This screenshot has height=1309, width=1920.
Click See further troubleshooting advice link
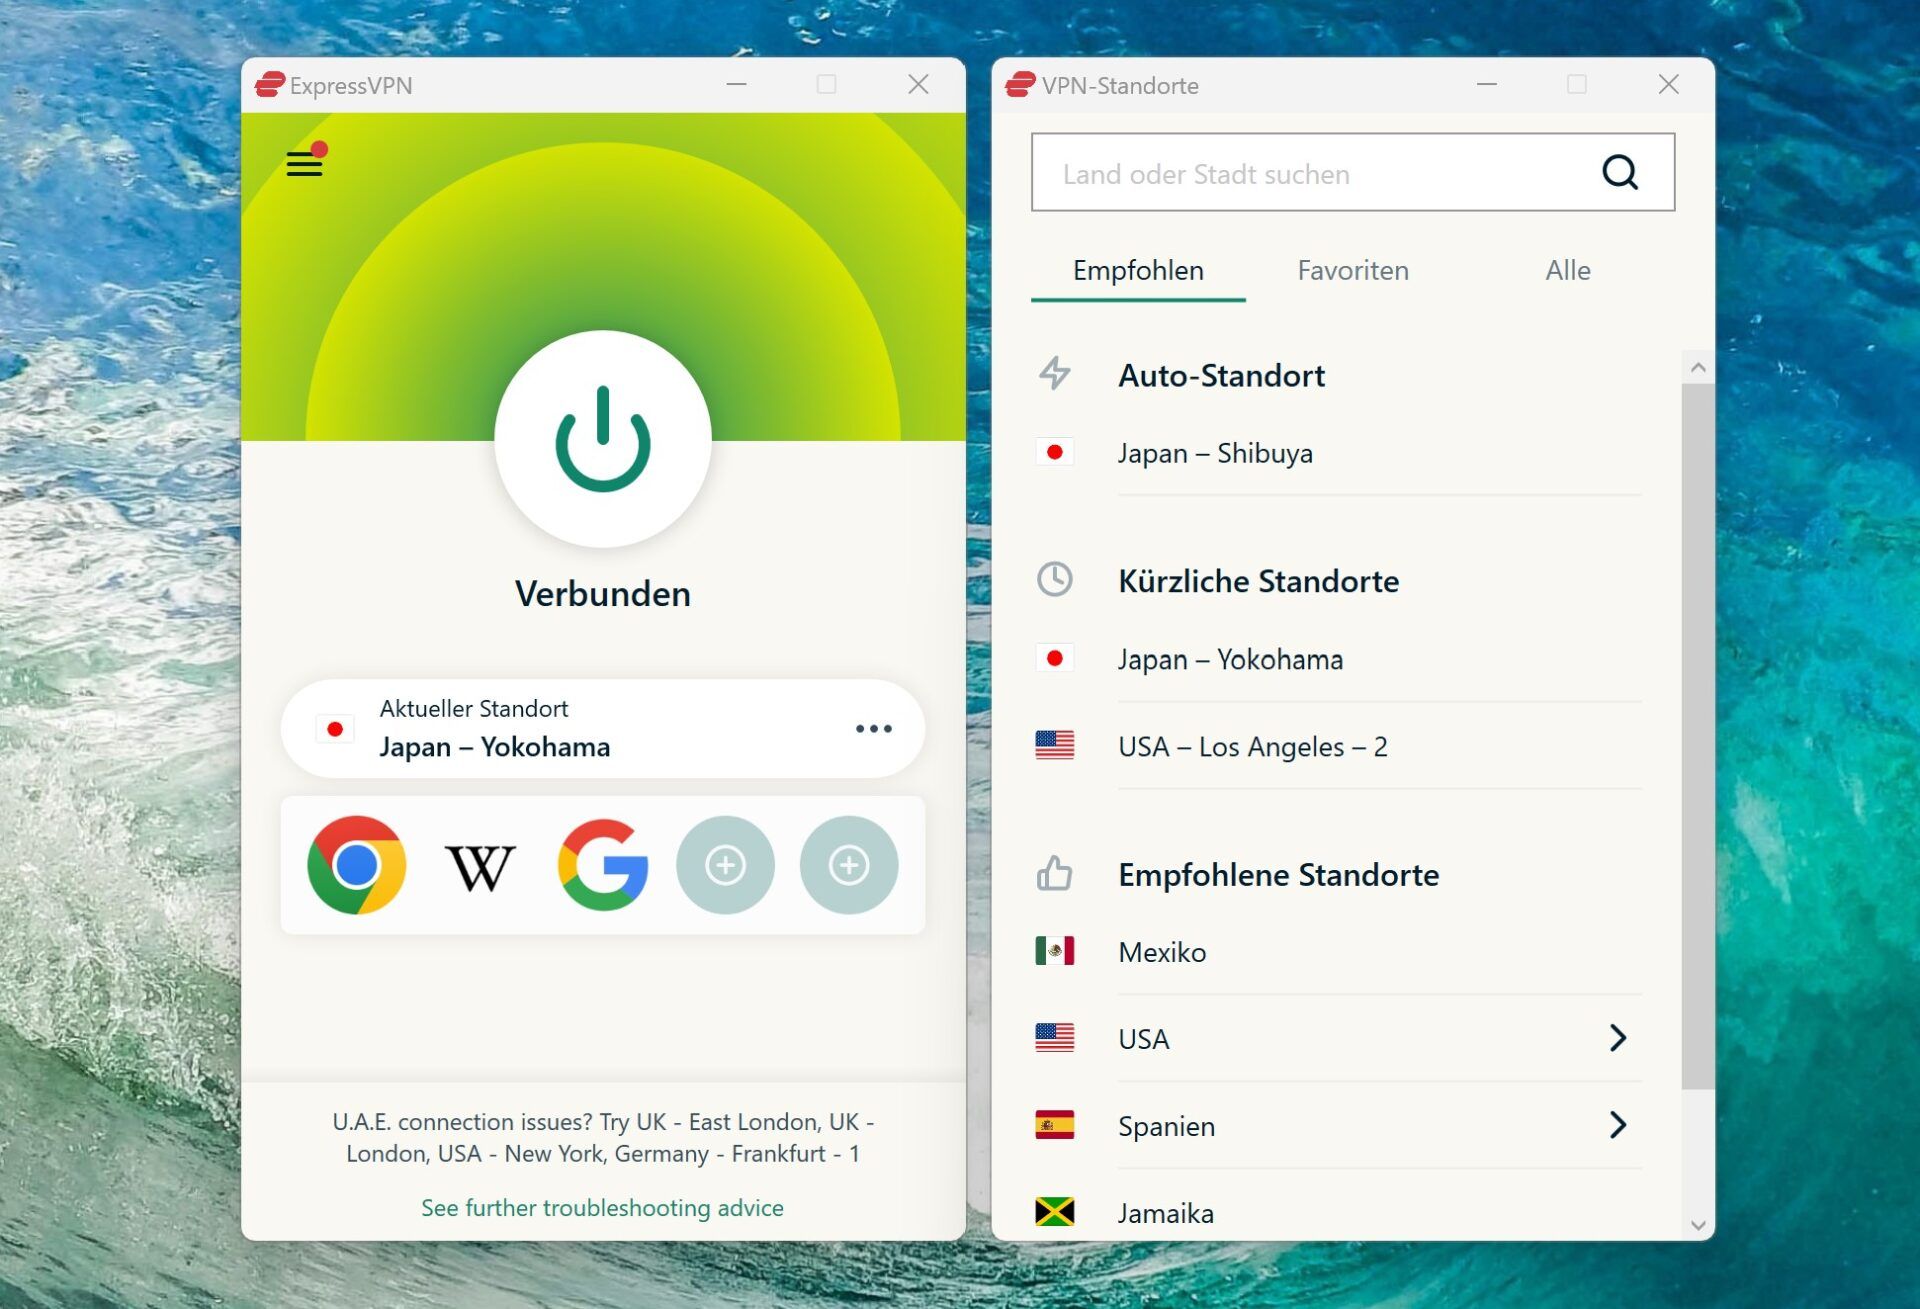(x=603, y=1207)
